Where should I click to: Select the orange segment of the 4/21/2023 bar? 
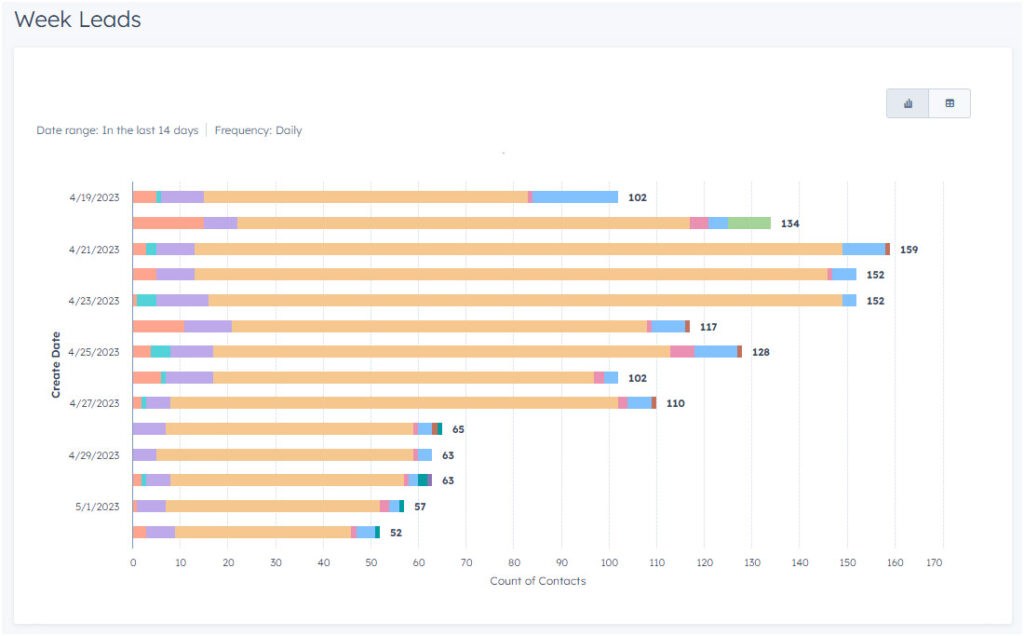518,249
